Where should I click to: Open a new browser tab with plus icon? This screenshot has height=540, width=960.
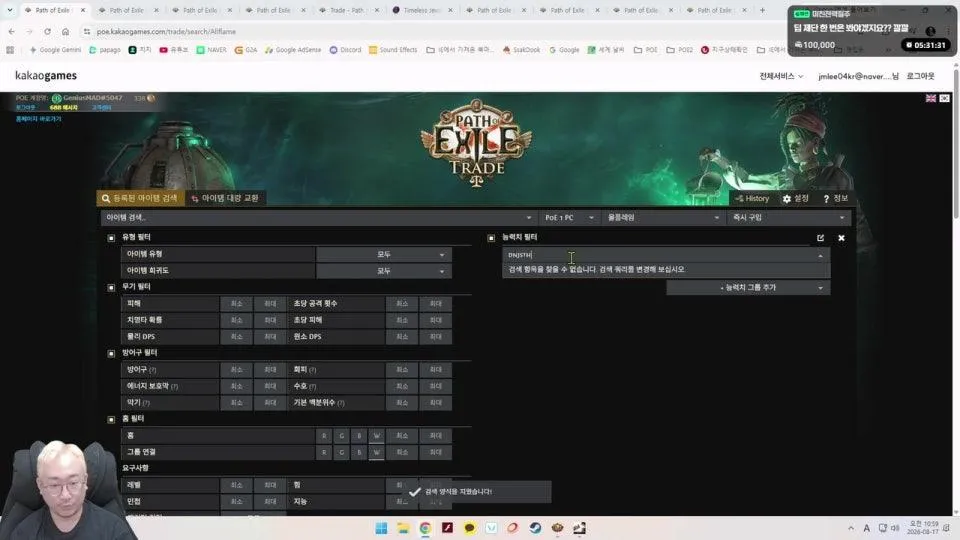[x=762, y=10]
